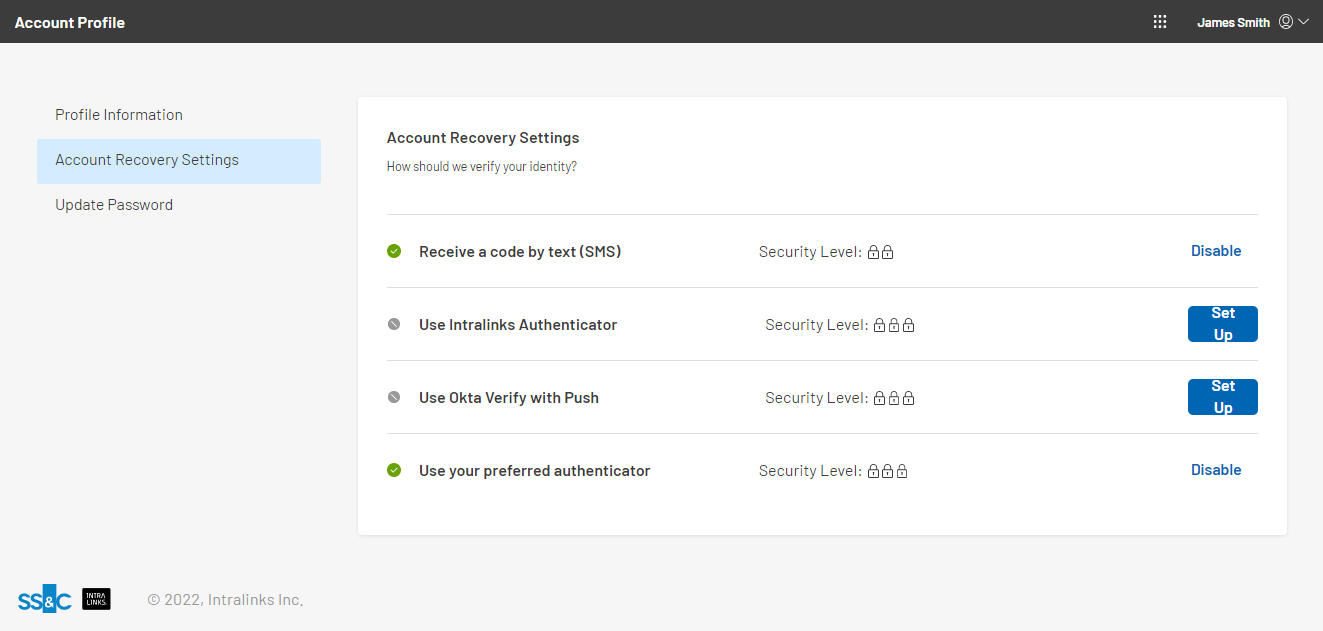Viewport: 1323px width, 631px height.
Task: Click the user profile avatar icon
Action: point(1286,22)
